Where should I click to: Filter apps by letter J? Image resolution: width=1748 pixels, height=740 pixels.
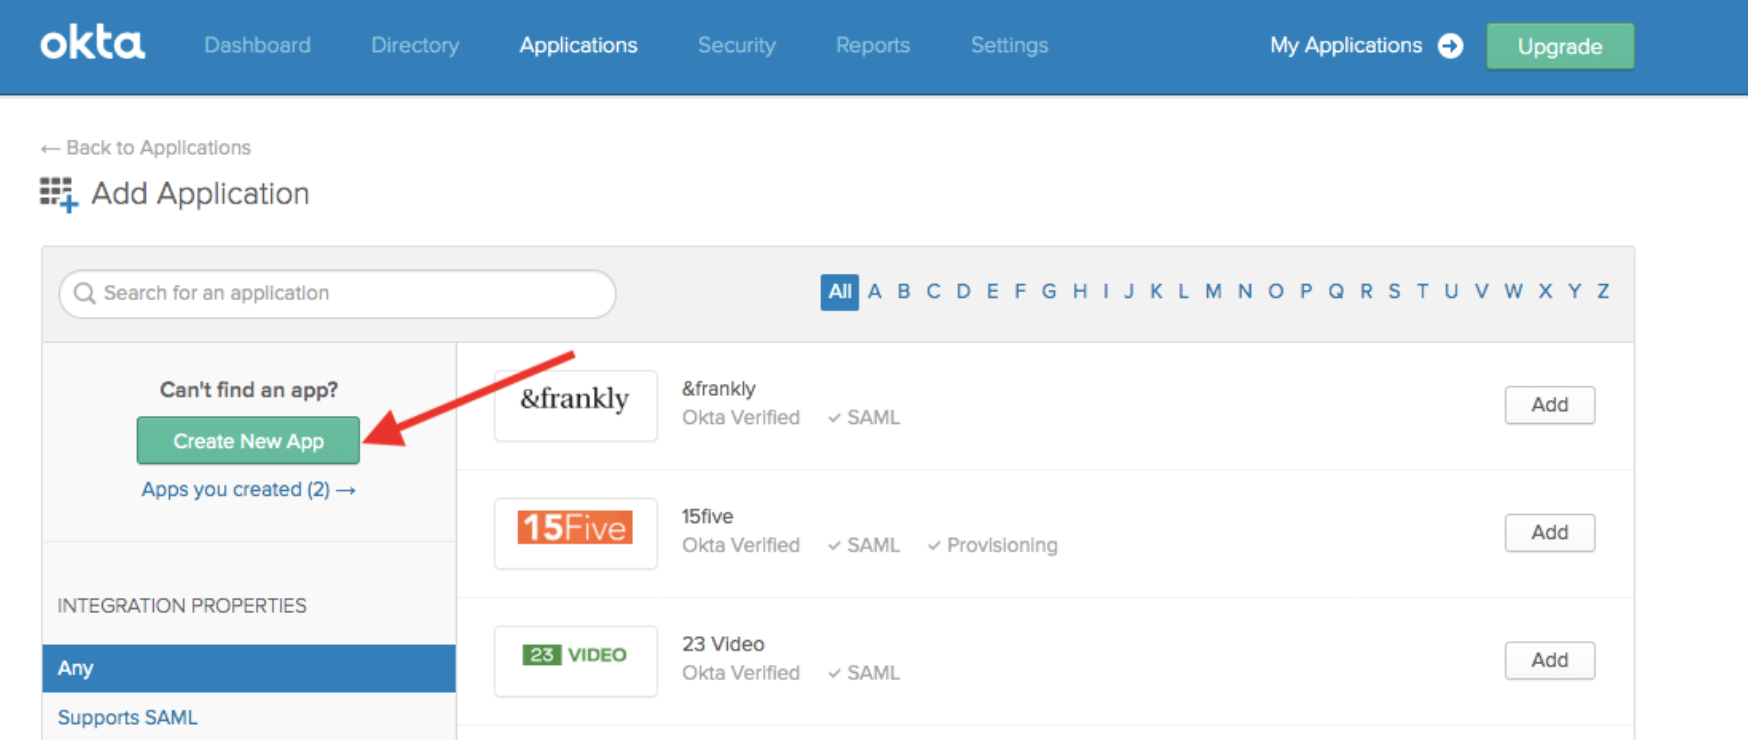(1129, 292)
